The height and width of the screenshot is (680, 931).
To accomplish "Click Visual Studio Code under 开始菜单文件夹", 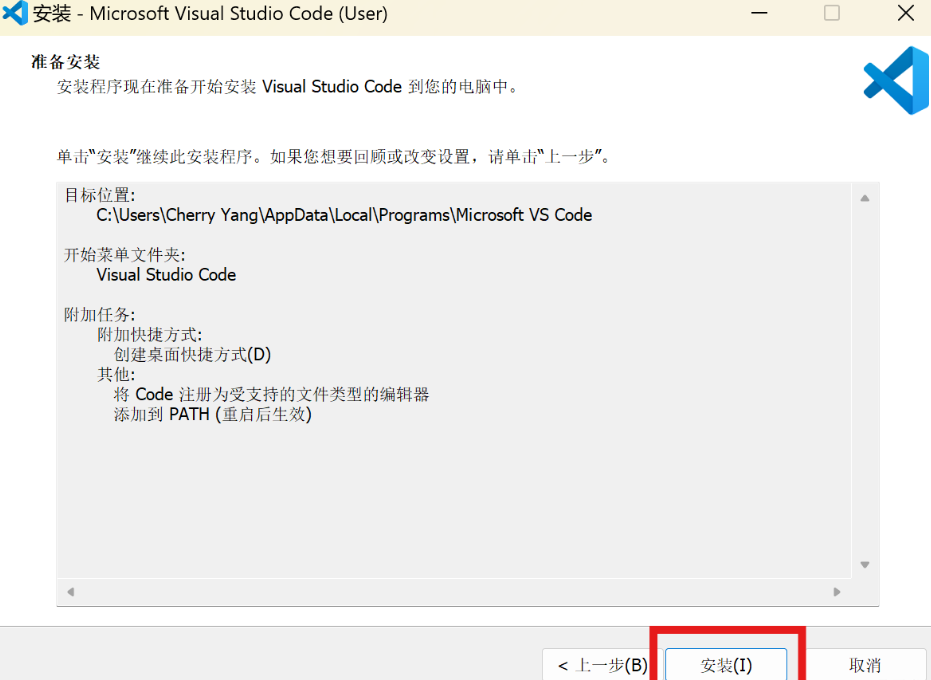I will [x=166, y=275].
